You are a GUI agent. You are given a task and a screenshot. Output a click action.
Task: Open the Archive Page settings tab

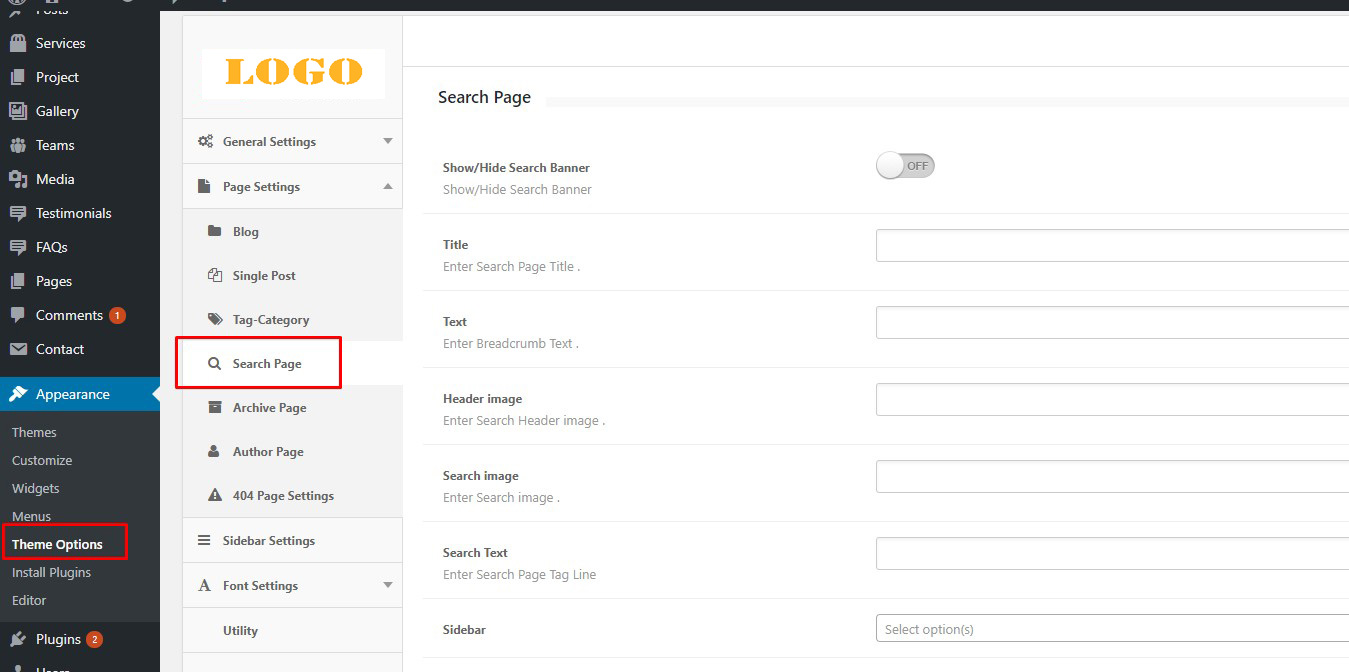[269, 408]
